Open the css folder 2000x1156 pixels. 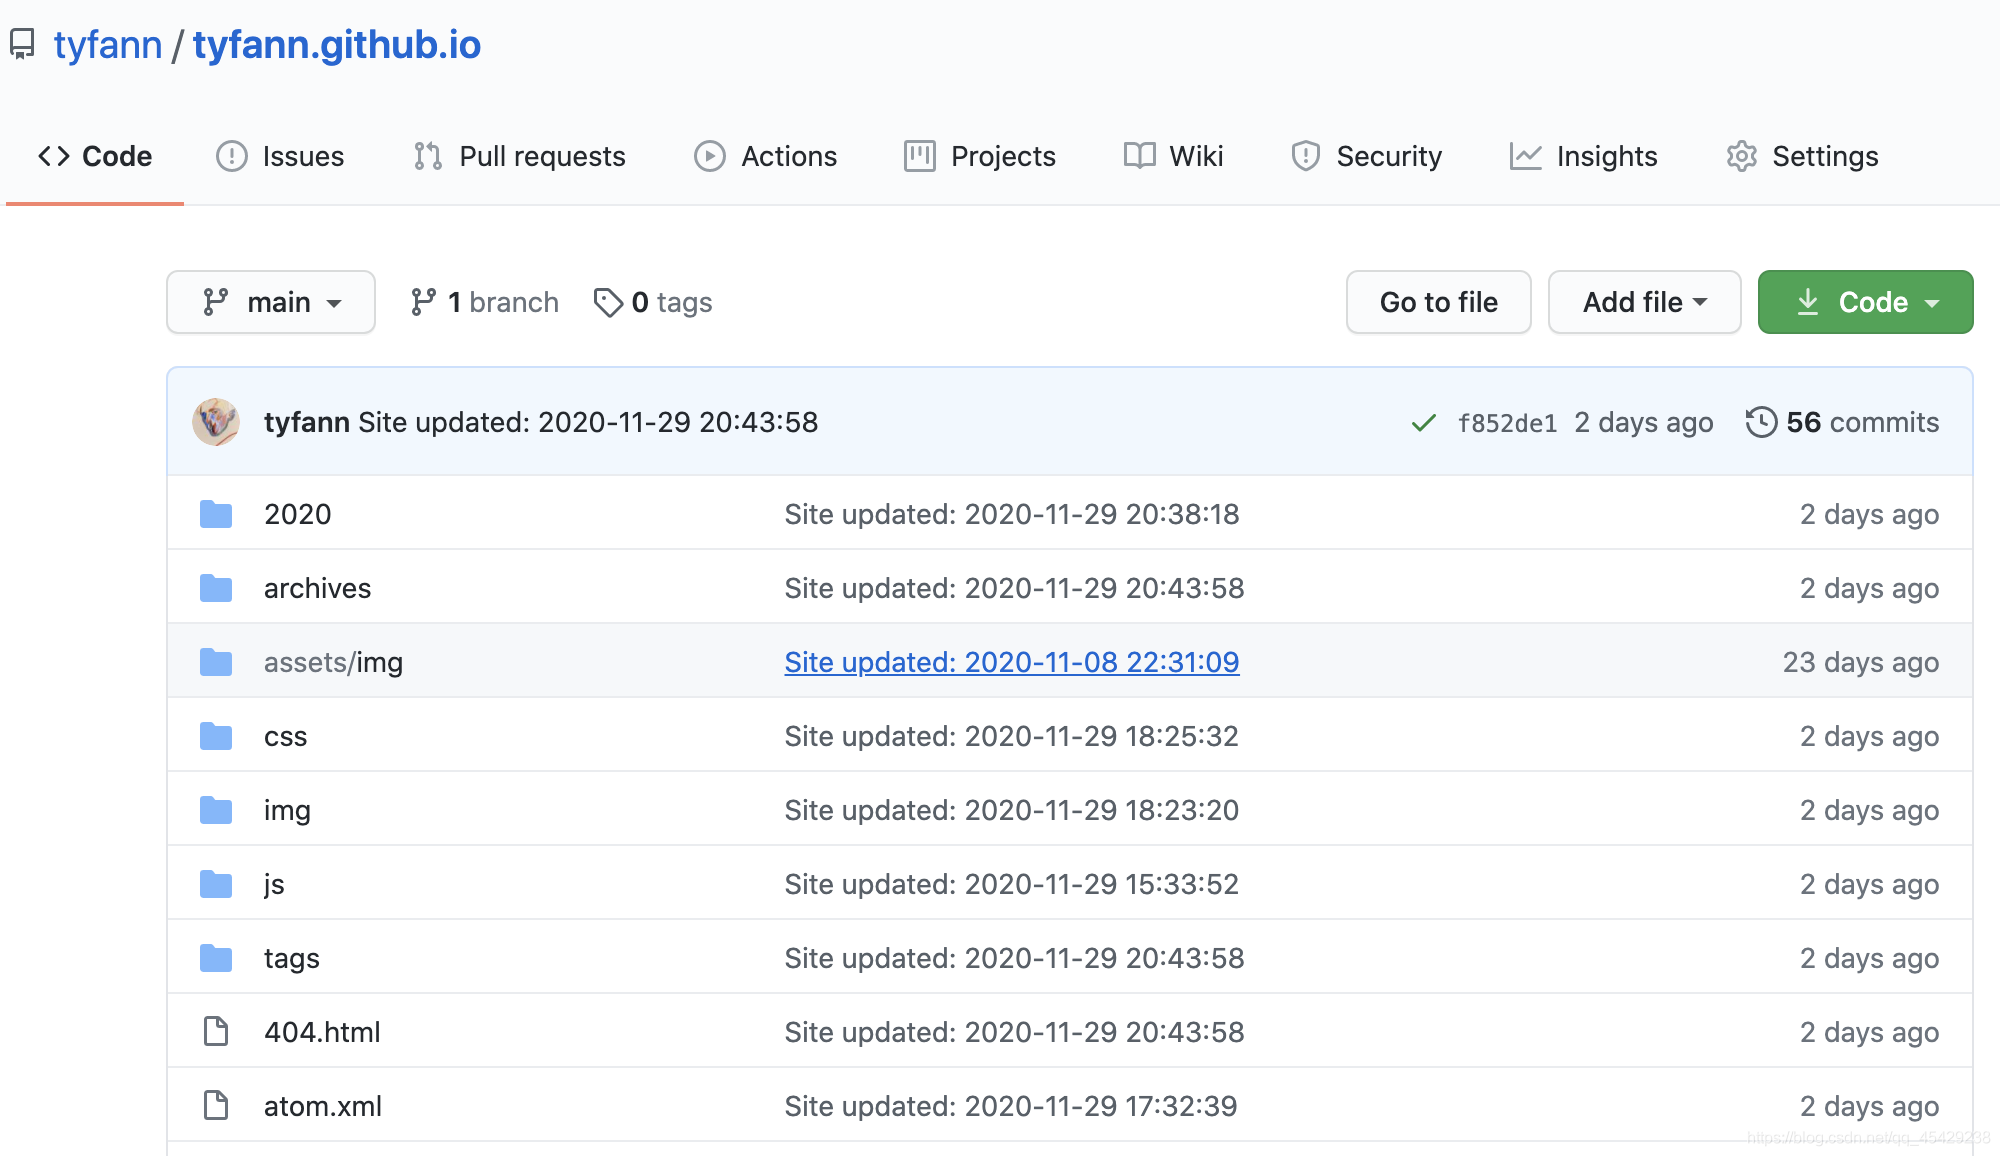pyautogui.click(x=285, y=736)
